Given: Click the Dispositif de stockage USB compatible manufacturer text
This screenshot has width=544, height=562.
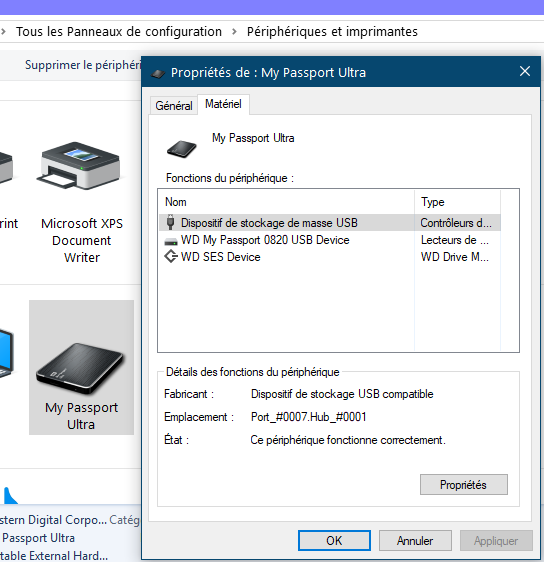Looking at the screenshot, I should [342, 394].
